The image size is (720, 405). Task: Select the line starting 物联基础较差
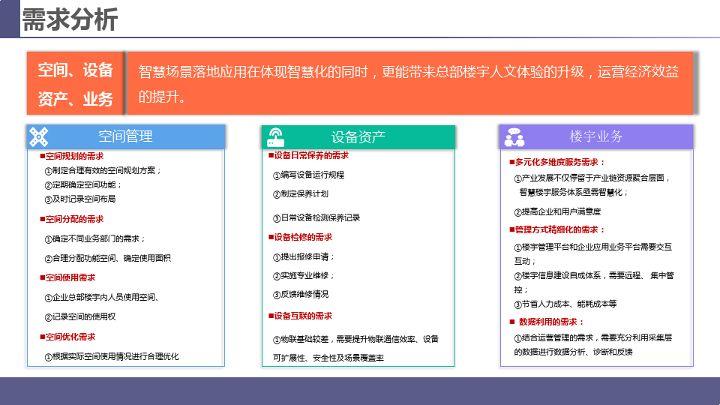tap(356, 339)
